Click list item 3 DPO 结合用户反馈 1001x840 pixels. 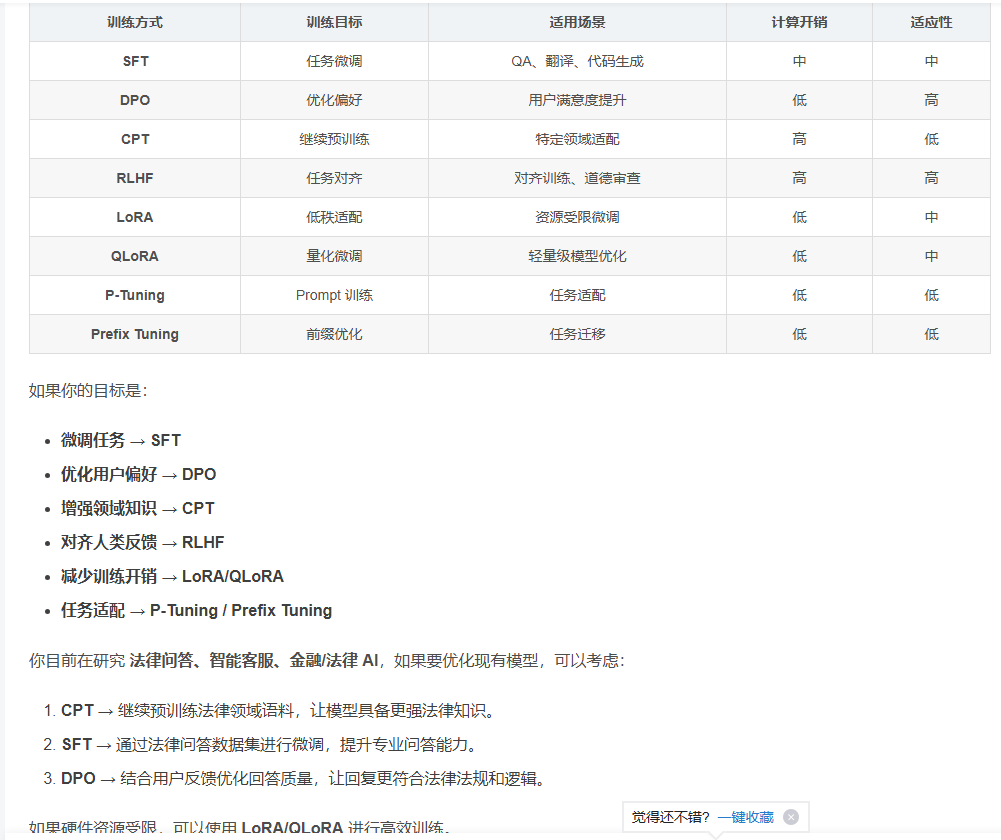coord(303,779)
